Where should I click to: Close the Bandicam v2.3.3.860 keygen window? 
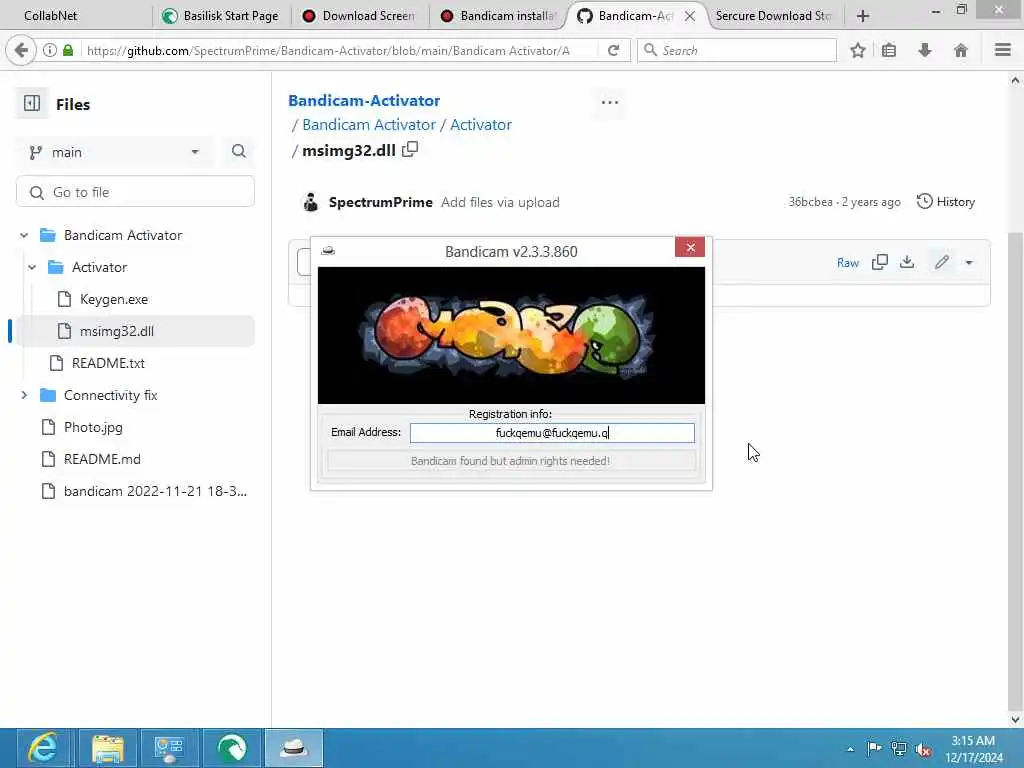[690, 248]
